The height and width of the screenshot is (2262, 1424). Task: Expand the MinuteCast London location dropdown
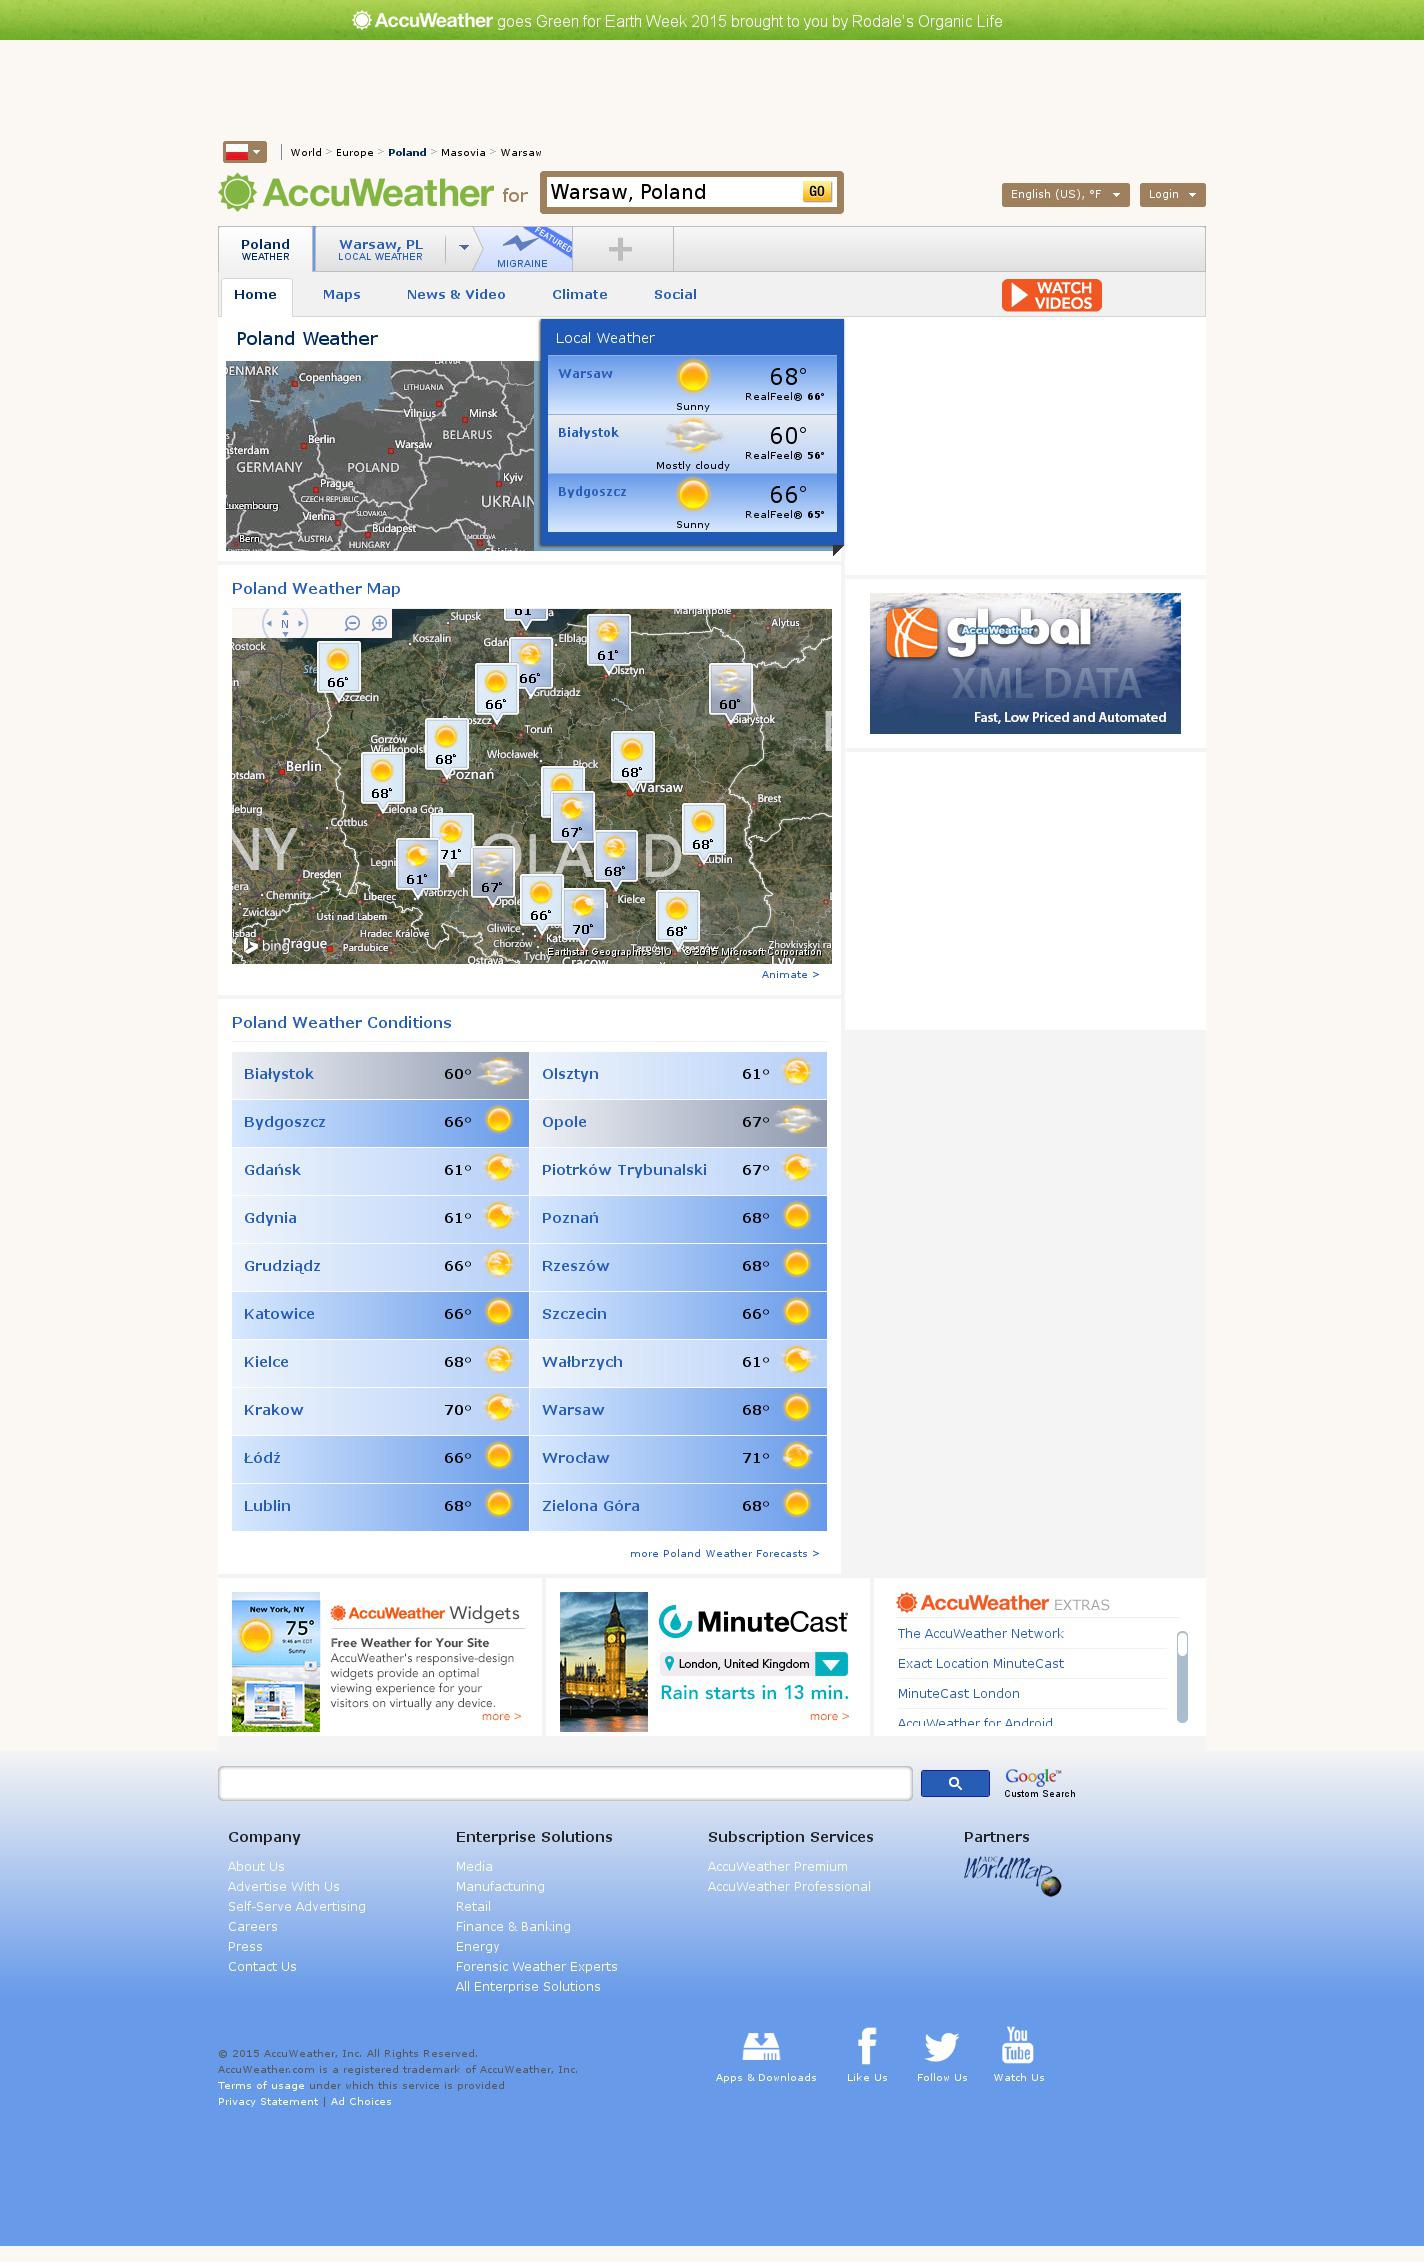[831, 1664]
